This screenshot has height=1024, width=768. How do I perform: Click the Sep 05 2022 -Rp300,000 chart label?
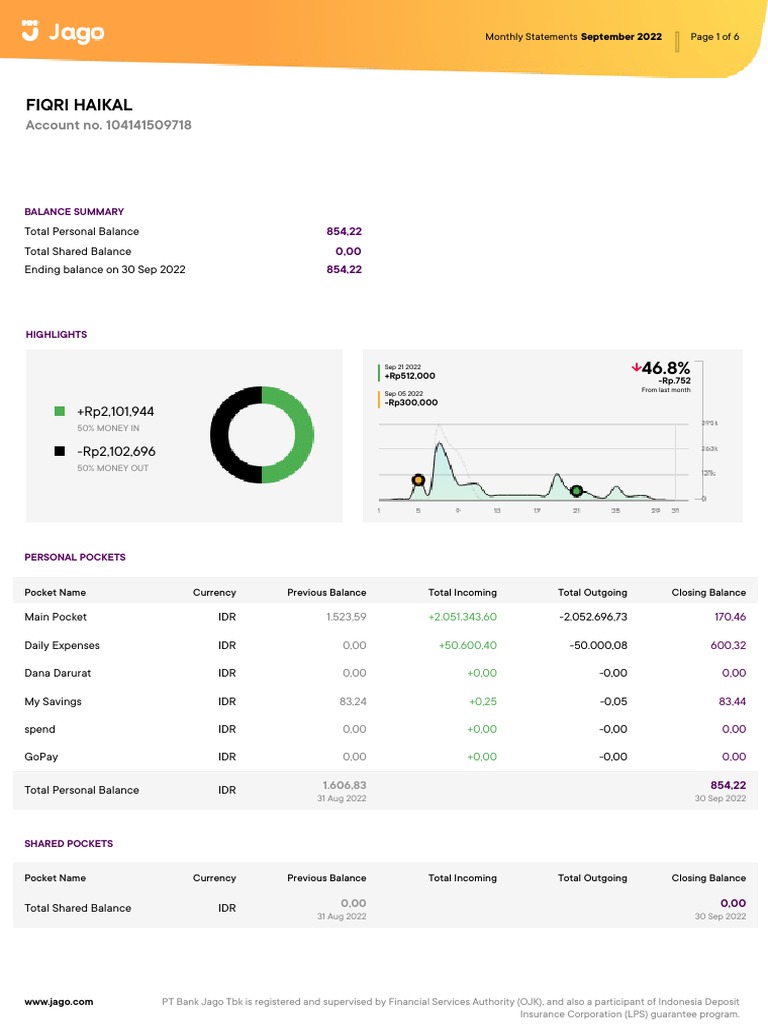tap(411, 398)
